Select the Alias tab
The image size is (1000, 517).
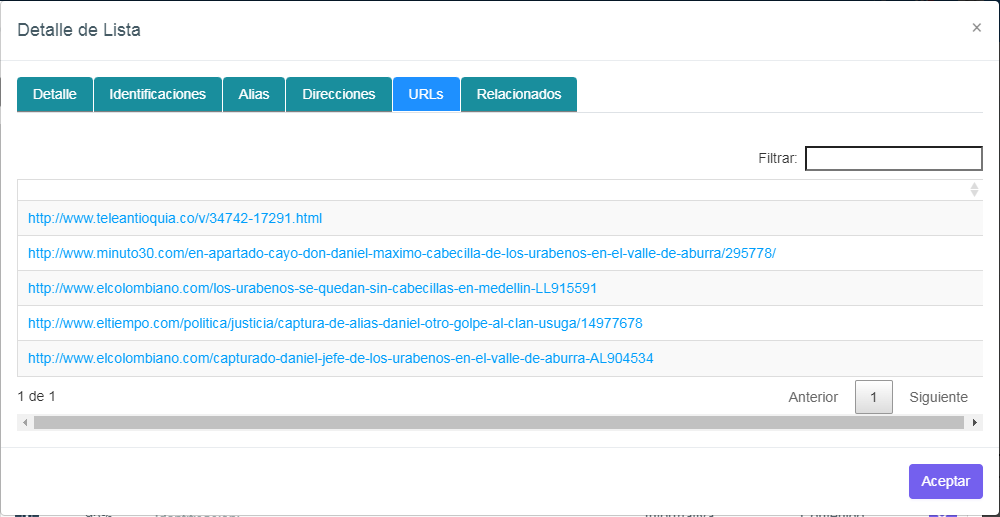pyautogui.click(x=254, y=94)
